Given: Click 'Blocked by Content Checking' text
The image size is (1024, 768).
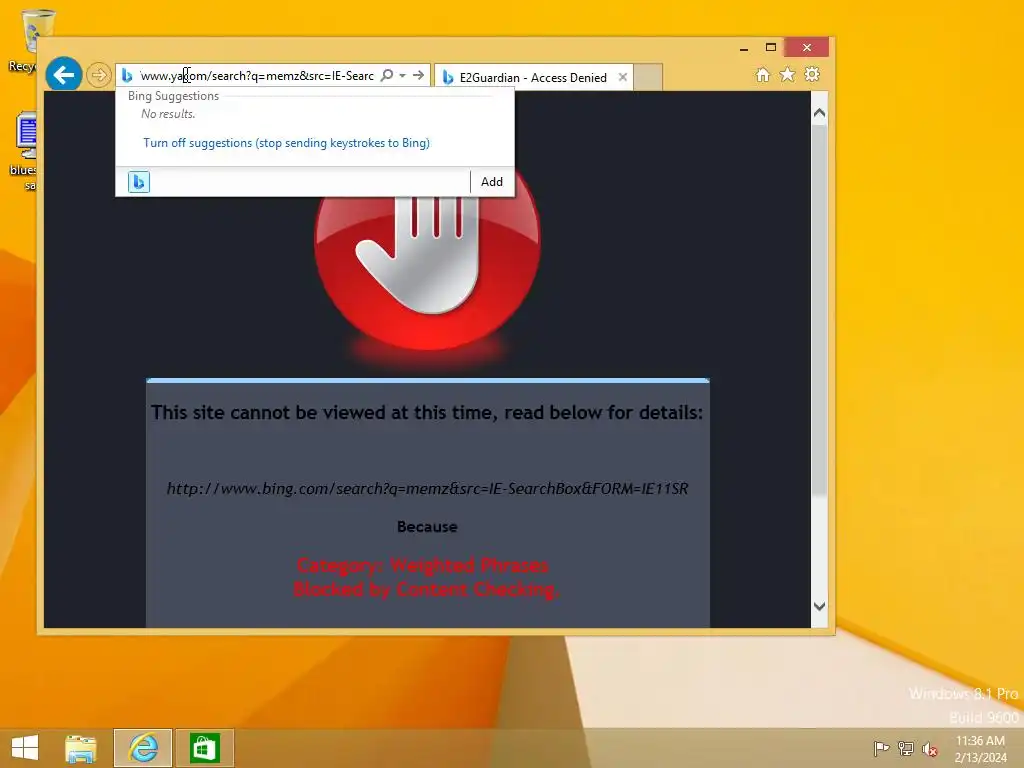Looking at the screenshot, I should [x=426, y=590].
